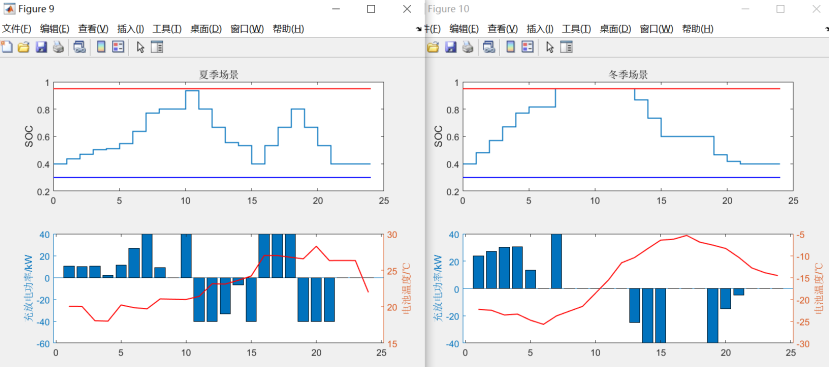Open 文件(F) menu in Figure 9
Screen dimensions: 830x367
(16, 29)
